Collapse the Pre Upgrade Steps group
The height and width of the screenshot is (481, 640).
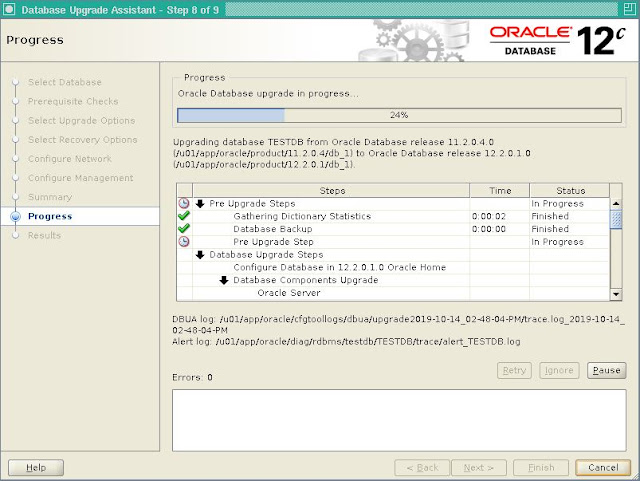tap(200, 203)
